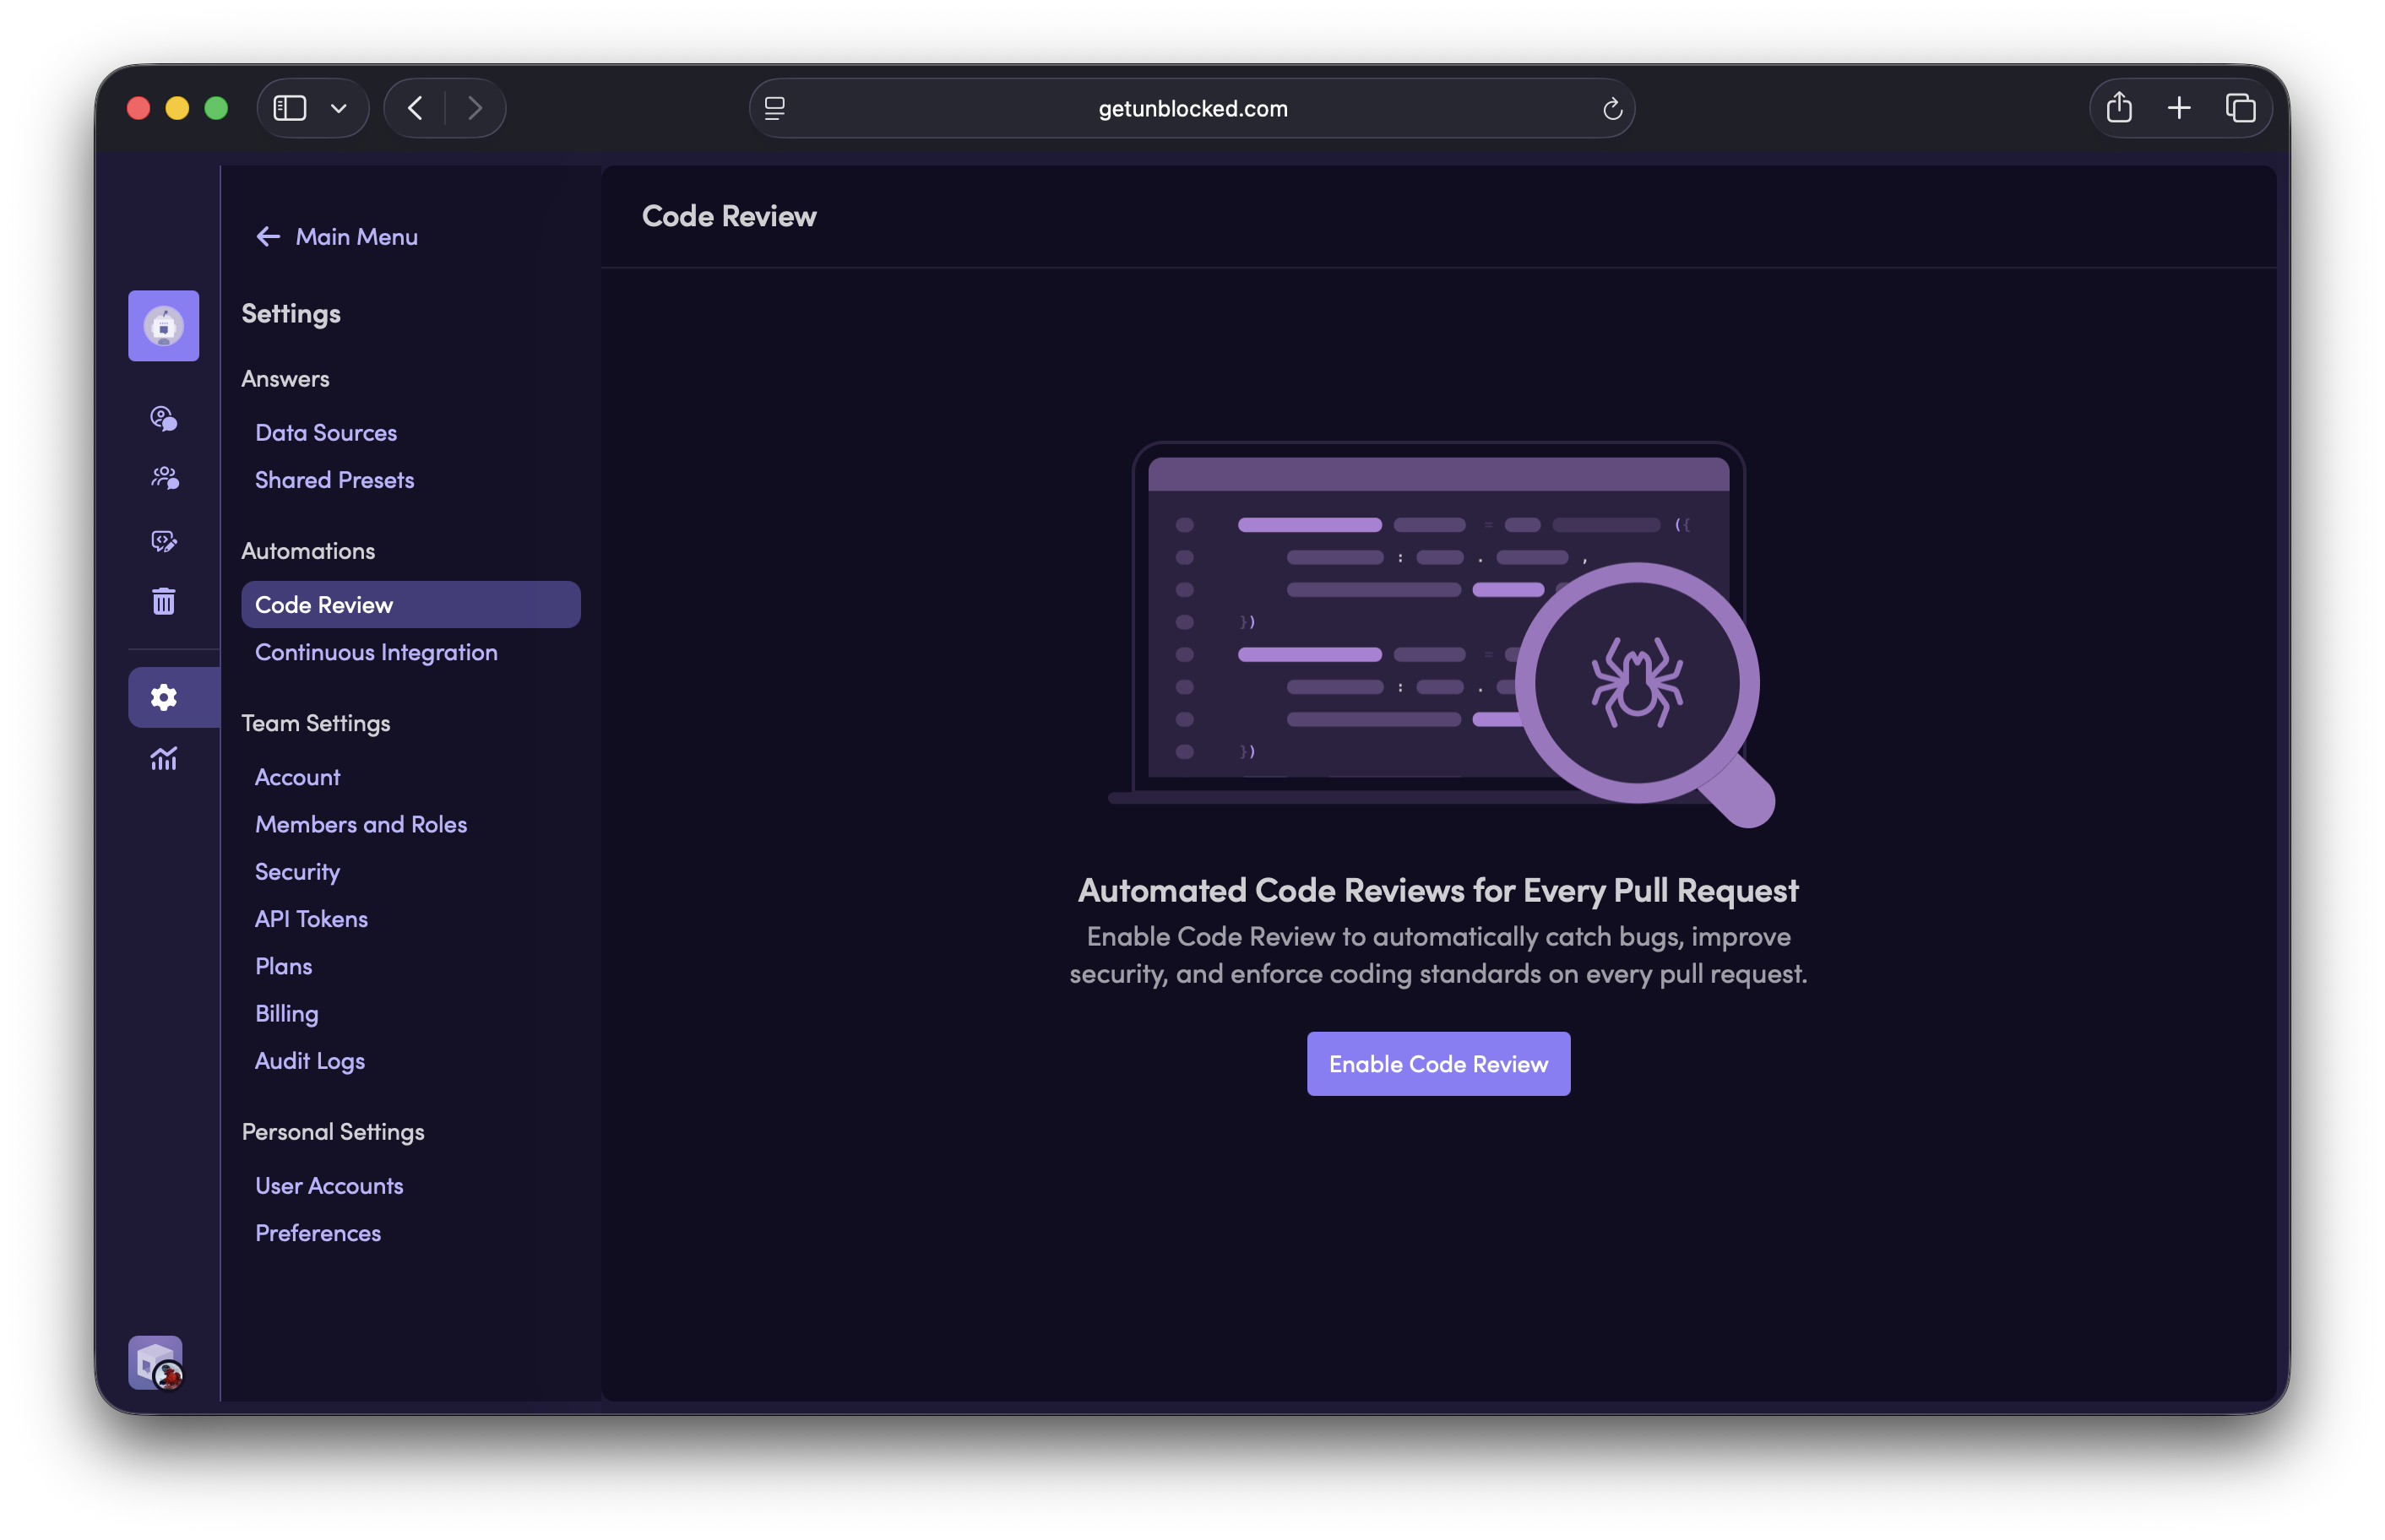Screen dimensions: 2385x1540
Task: Click the Enable Code Review button
Action: point(1438,1063)
